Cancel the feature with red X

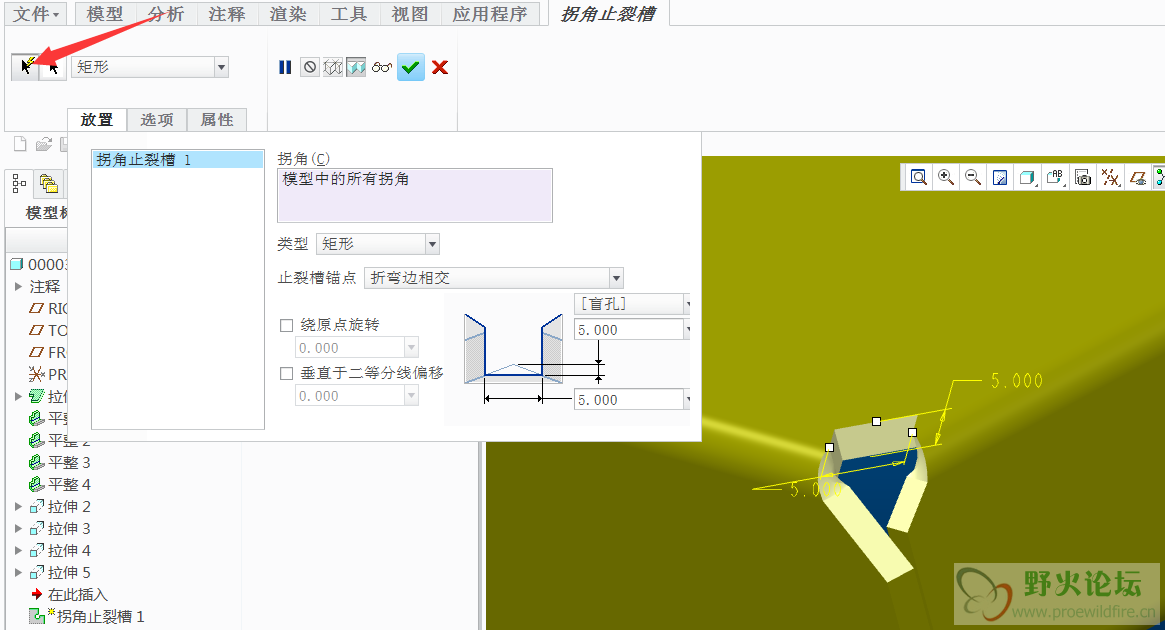[x=440, y=68]
